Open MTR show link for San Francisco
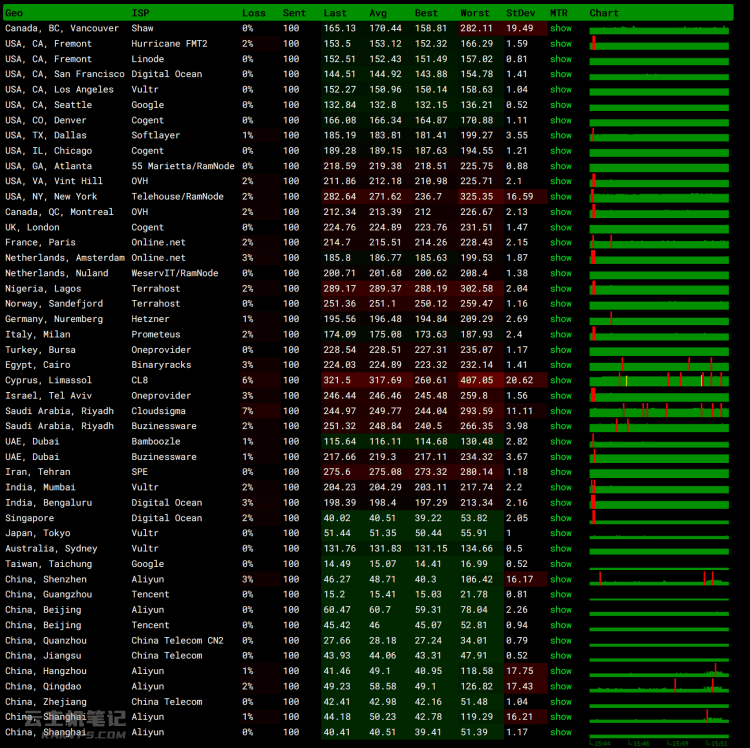 (561, 74)
